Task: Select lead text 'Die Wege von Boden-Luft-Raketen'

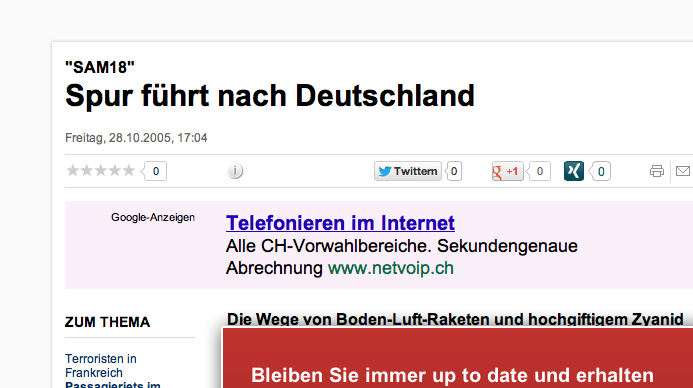Action: coord(358,320)
